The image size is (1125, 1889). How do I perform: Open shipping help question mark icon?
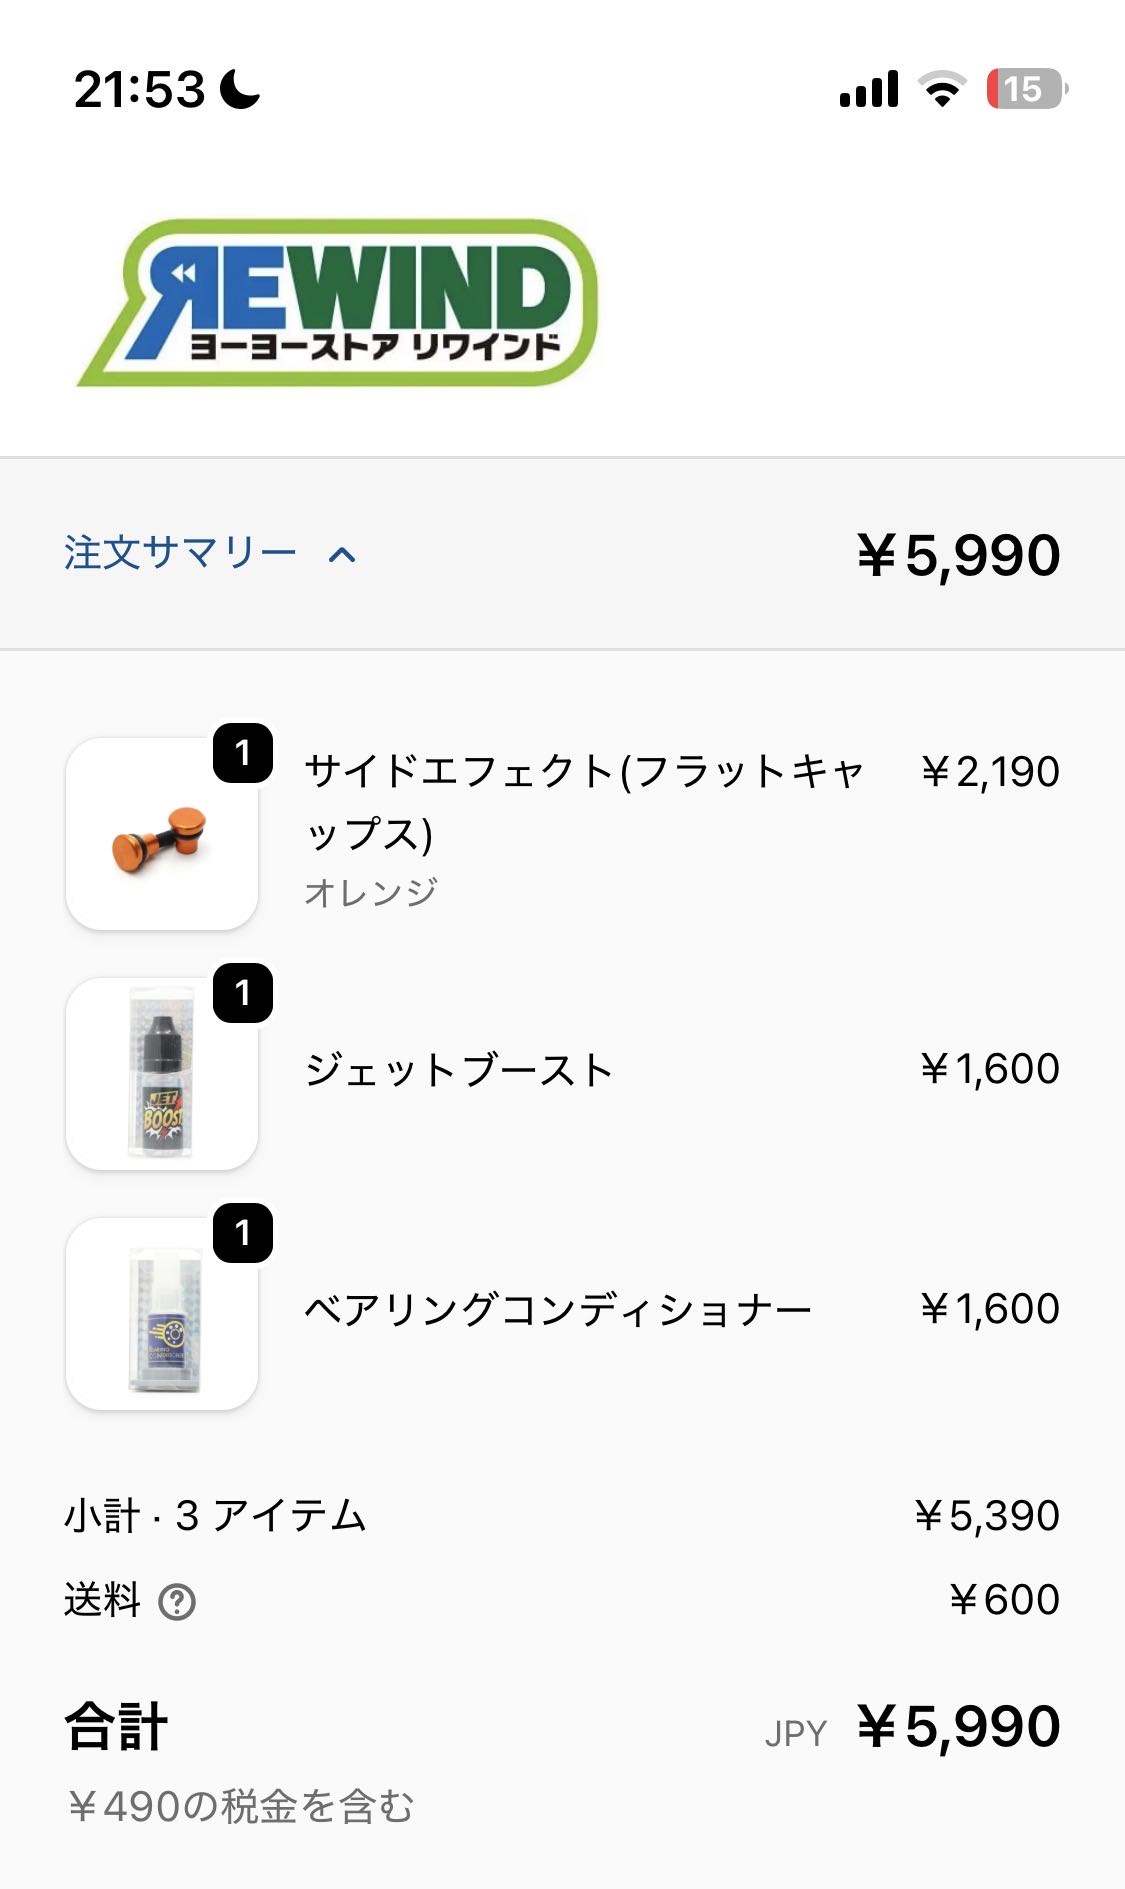(177, 1602)
